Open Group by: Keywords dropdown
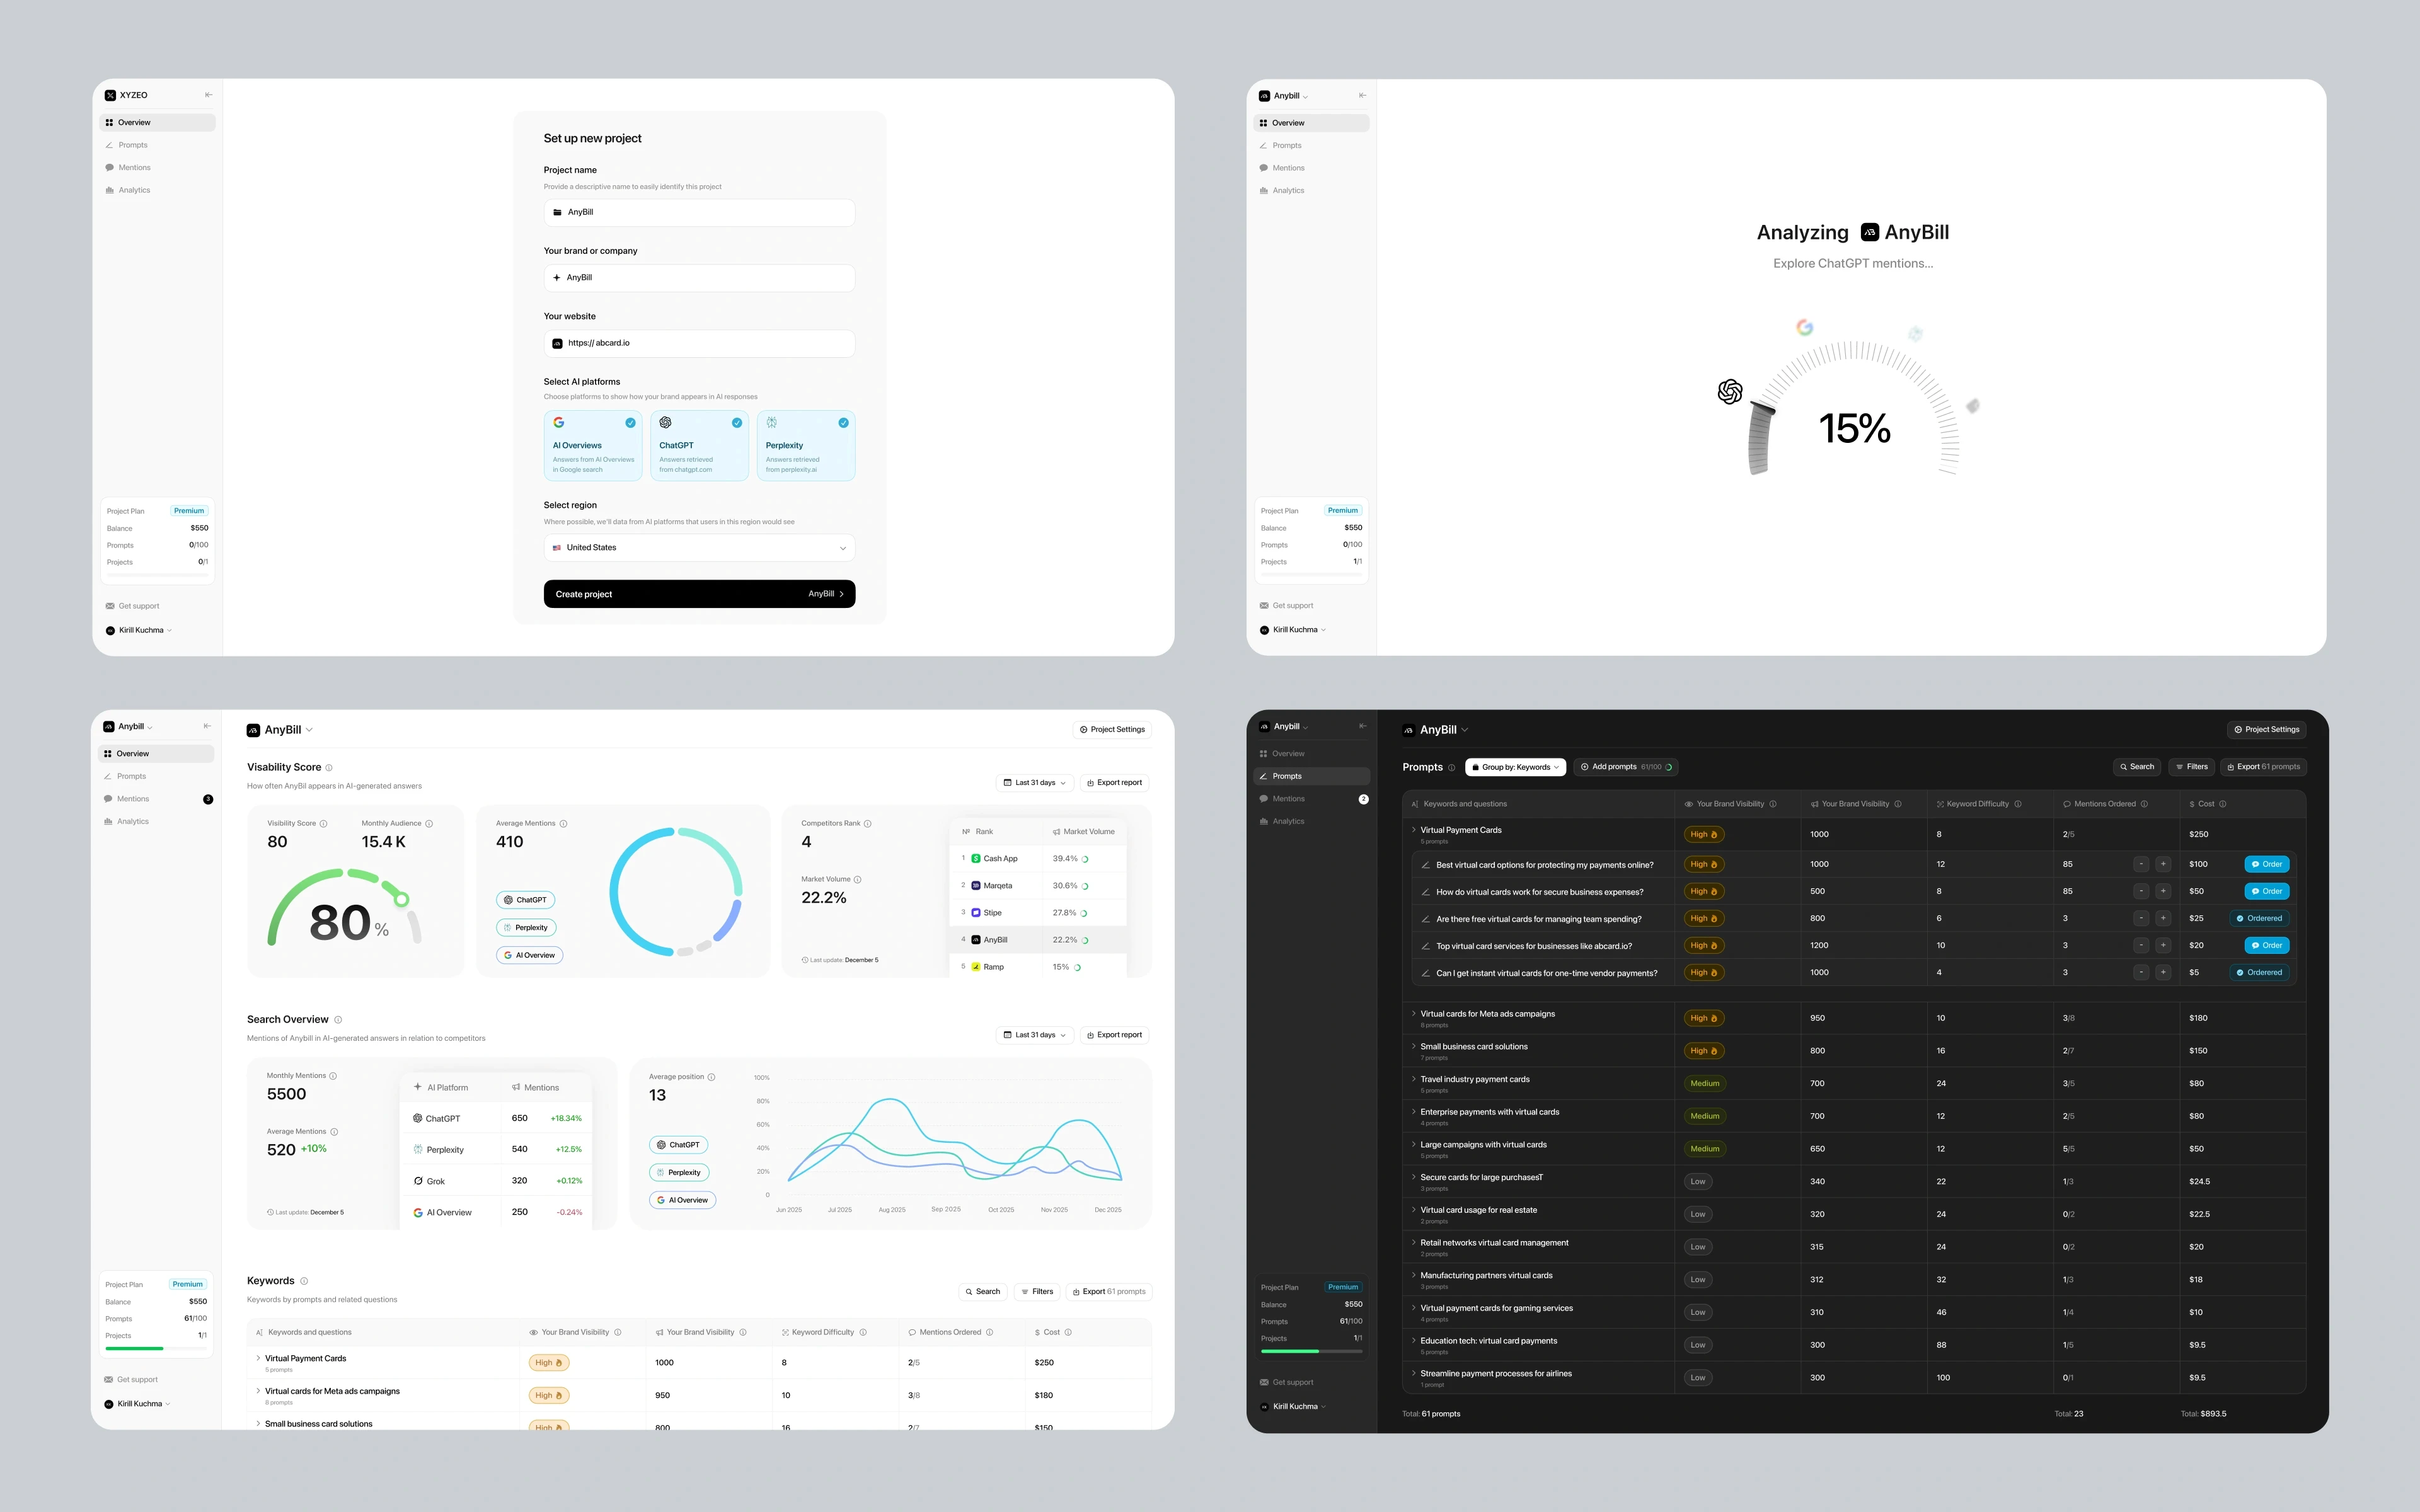Image resolution: width=2420 pixels, height=1512 pixels. click(1515, 767)
